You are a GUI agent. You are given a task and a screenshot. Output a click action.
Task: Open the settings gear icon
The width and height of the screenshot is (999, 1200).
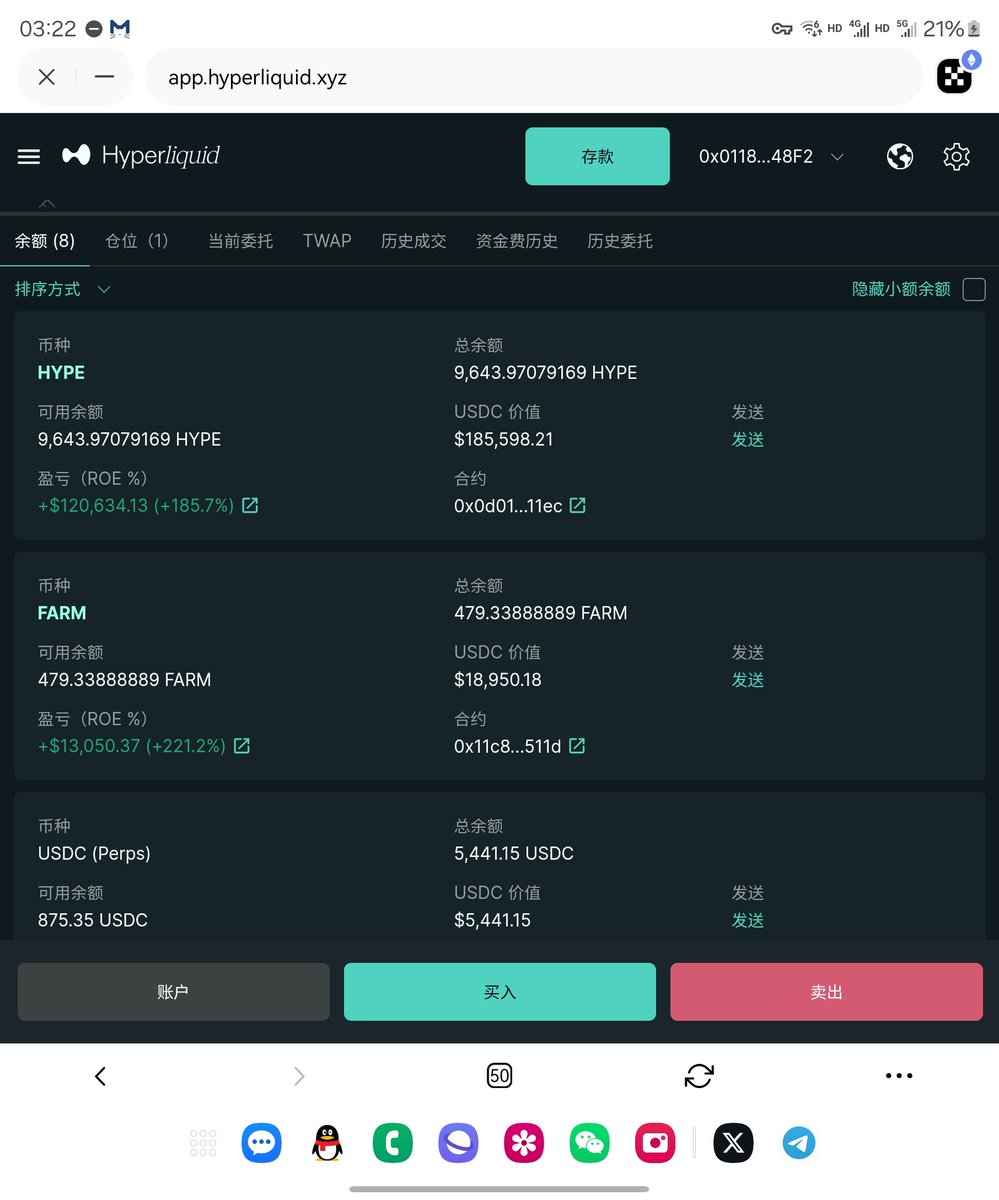957,156
